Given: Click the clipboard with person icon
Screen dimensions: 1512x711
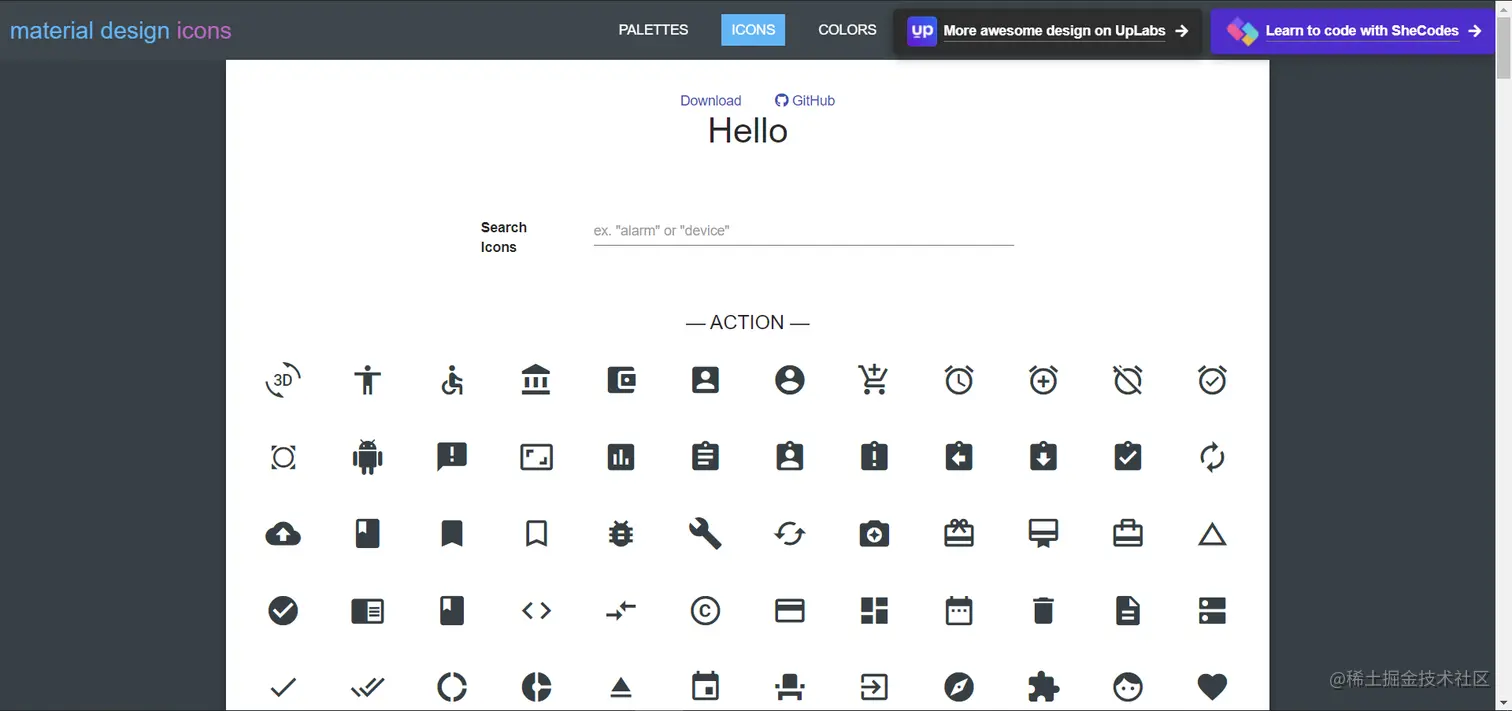Looking at the screenshot, I should point(790,457).
